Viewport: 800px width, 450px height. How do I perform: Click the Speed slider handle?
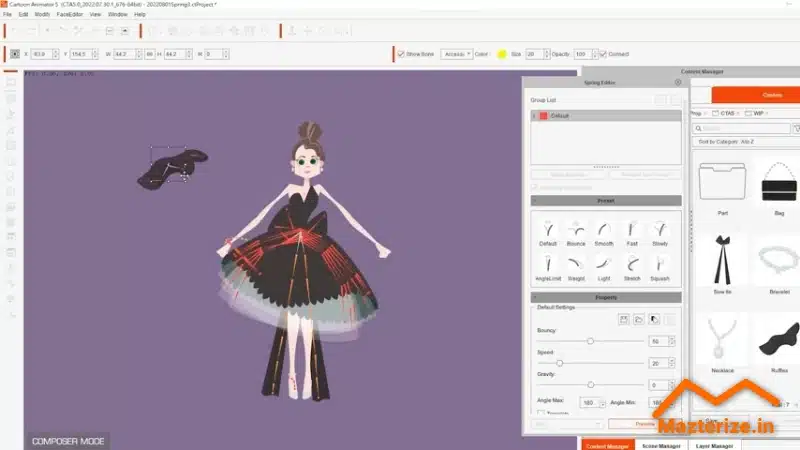560,363
